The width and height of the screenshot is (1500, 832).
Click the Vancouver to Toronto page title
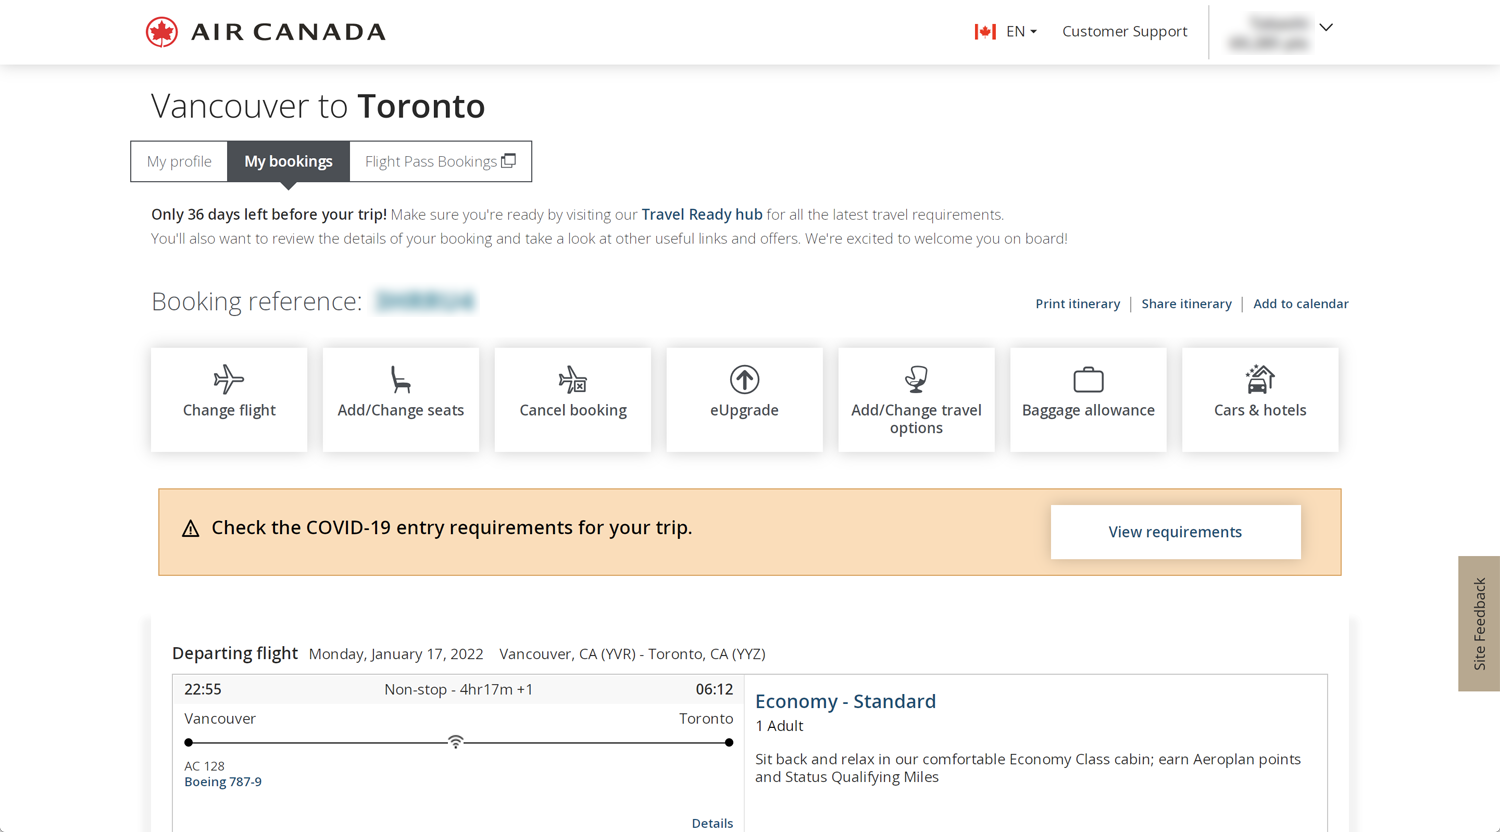[318, 106]
